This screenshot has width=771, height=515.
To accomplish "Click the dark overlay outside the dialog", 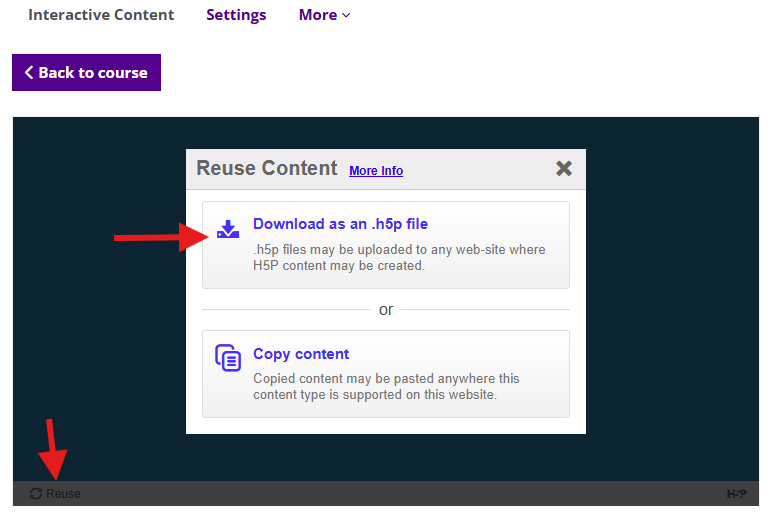I will coord(100,300).
